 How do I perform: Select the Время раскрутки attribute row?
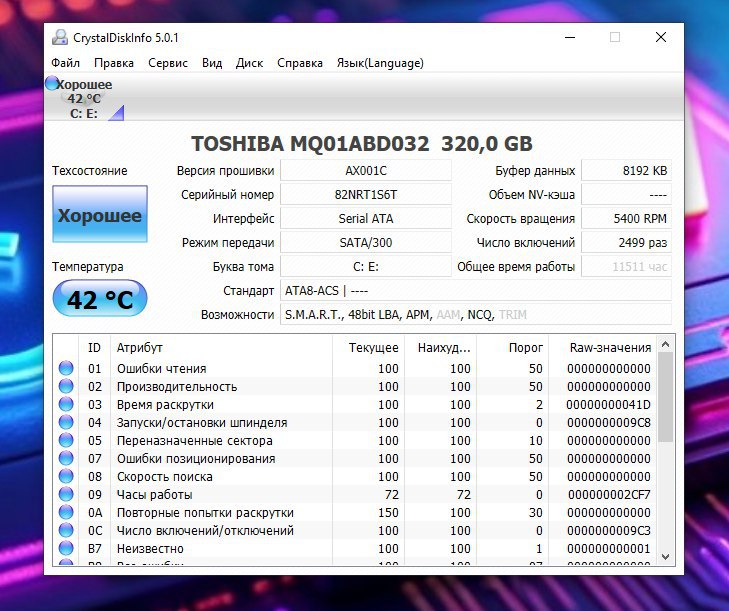(x=355, y=405)
